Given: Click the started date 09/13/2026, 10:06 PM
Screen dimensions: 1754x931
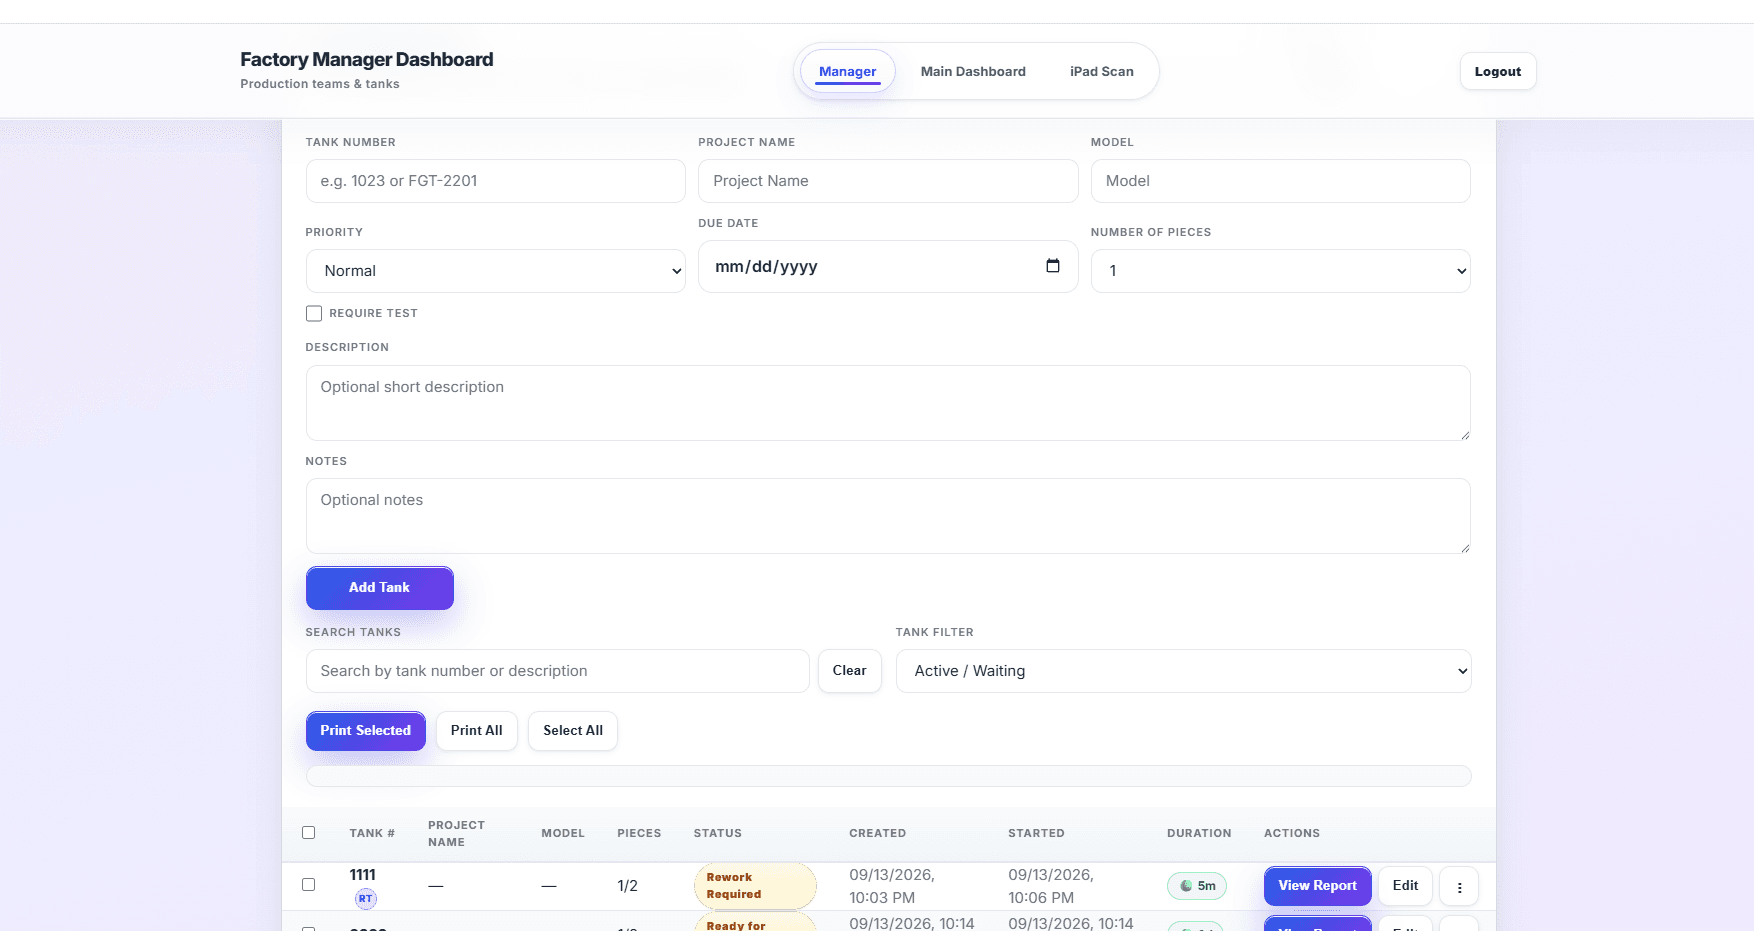Looking at the screenshot, I should coord(1051,886).
